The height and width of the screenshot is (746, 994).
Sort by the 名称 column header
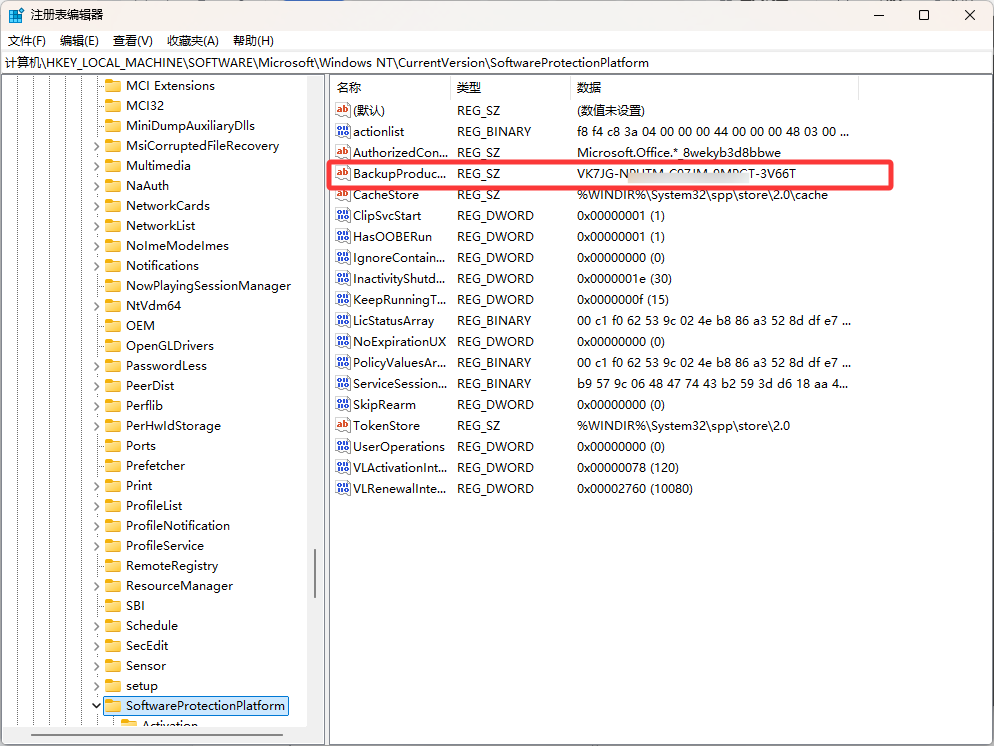(390, 88)
